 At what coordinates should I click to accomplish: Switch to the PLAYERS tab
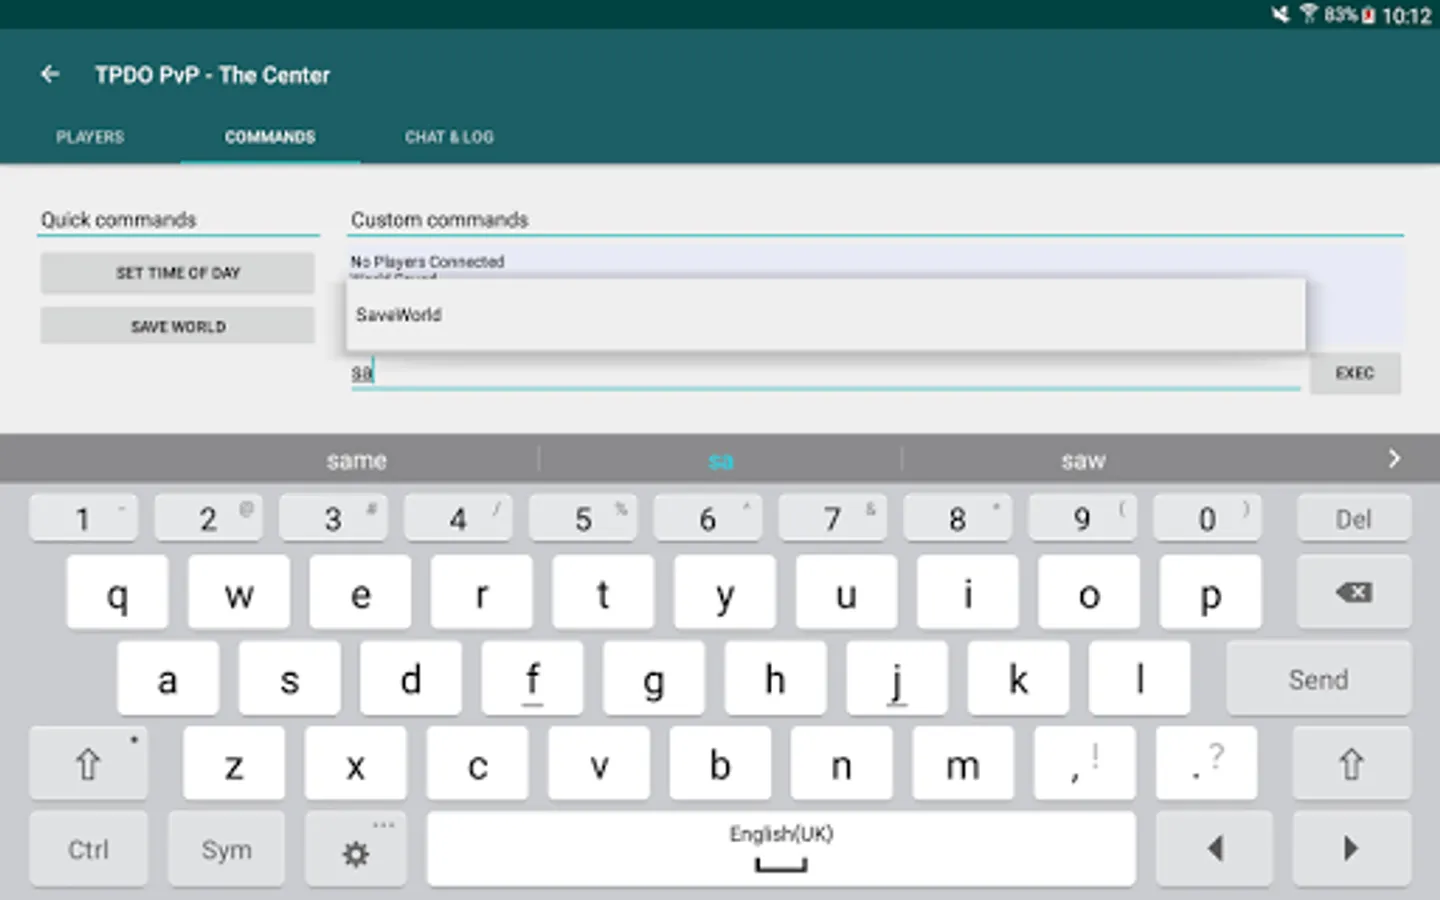pyautogui.click(x=89, y=137)
